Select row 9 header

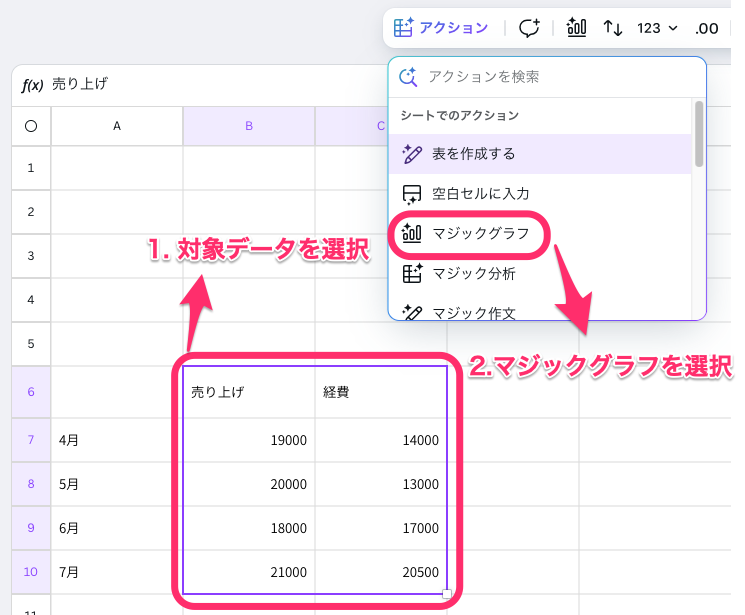coord(31,528)
